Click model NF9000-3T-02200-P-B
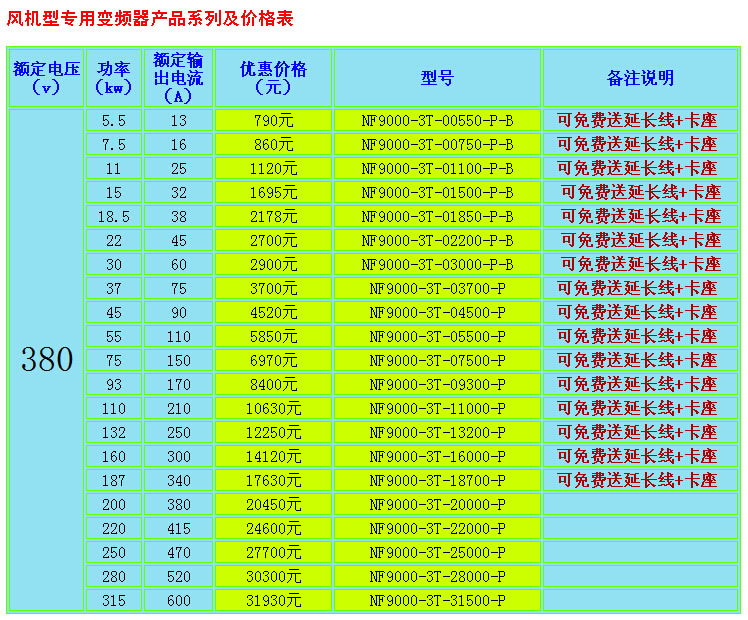The height and width of the screenshot is (620, 748). pyautogui.click(x=437, y=240)
